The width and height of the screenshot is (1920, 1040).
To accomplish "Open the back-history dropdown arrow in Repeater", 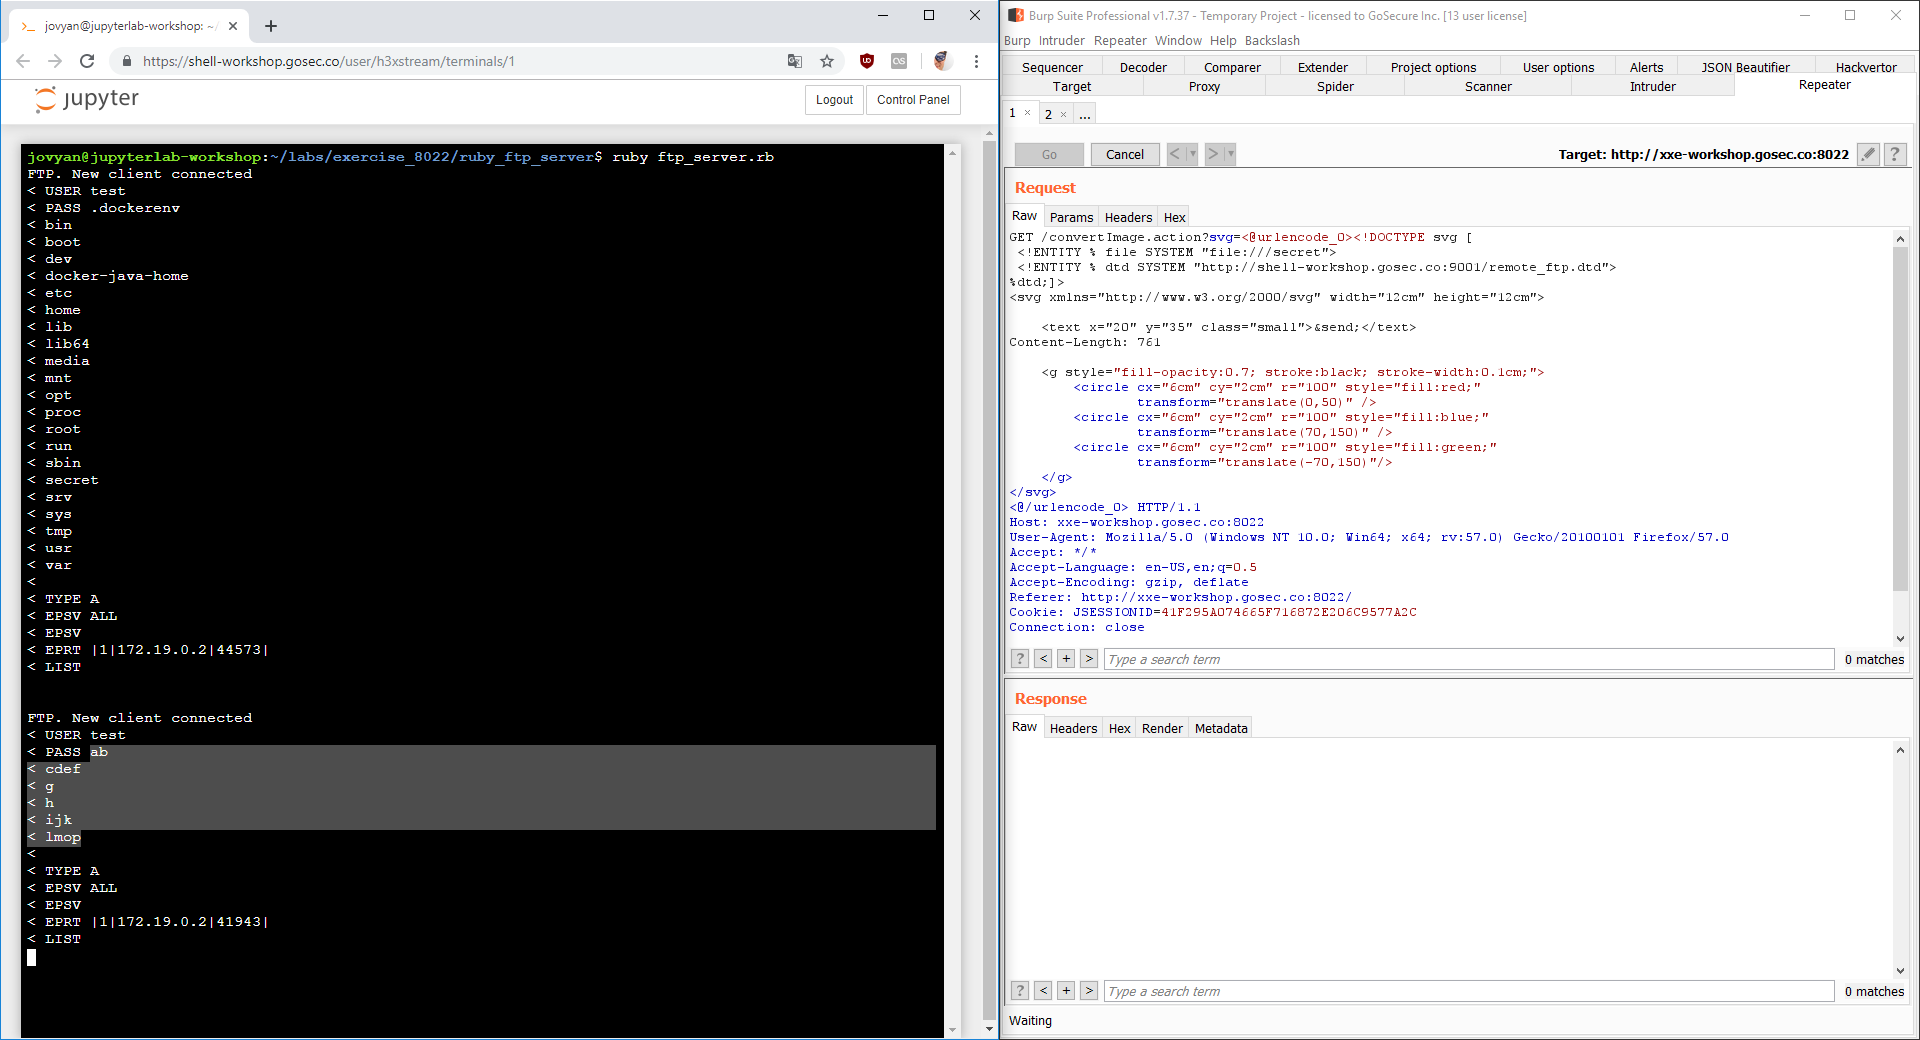I will [1192, 154].
